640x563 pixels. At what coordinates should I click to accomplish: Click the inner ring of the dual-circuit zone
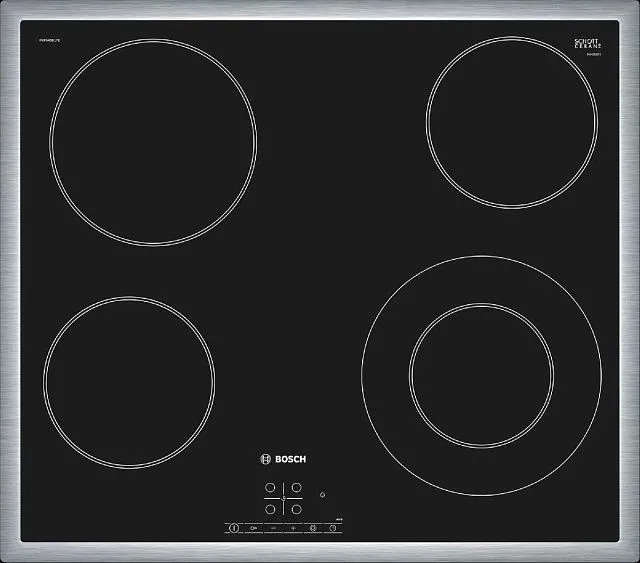(482, 376)
